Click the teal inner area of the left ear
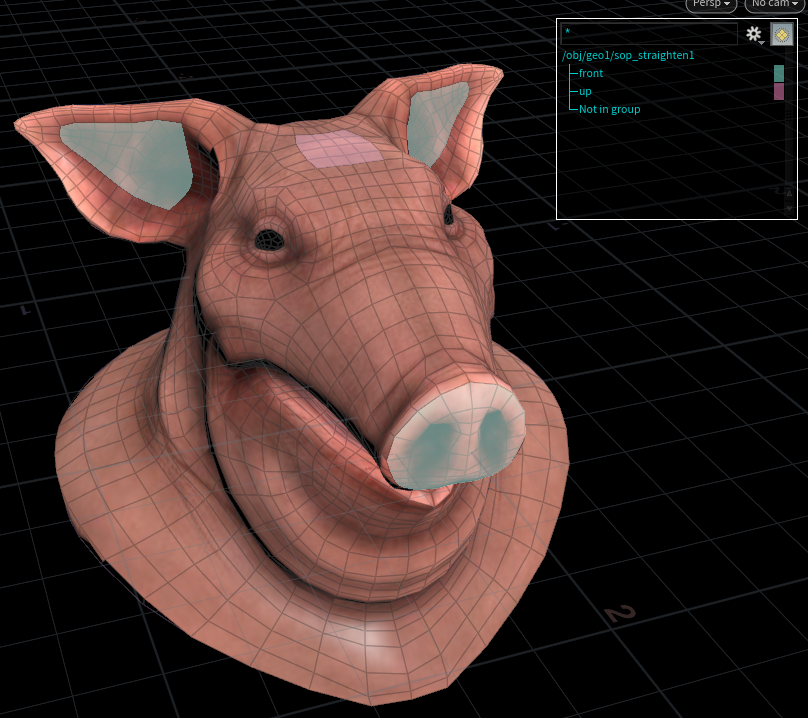This screenshot has width=808, height=718. pyautogui.click(x=130, y=158)
